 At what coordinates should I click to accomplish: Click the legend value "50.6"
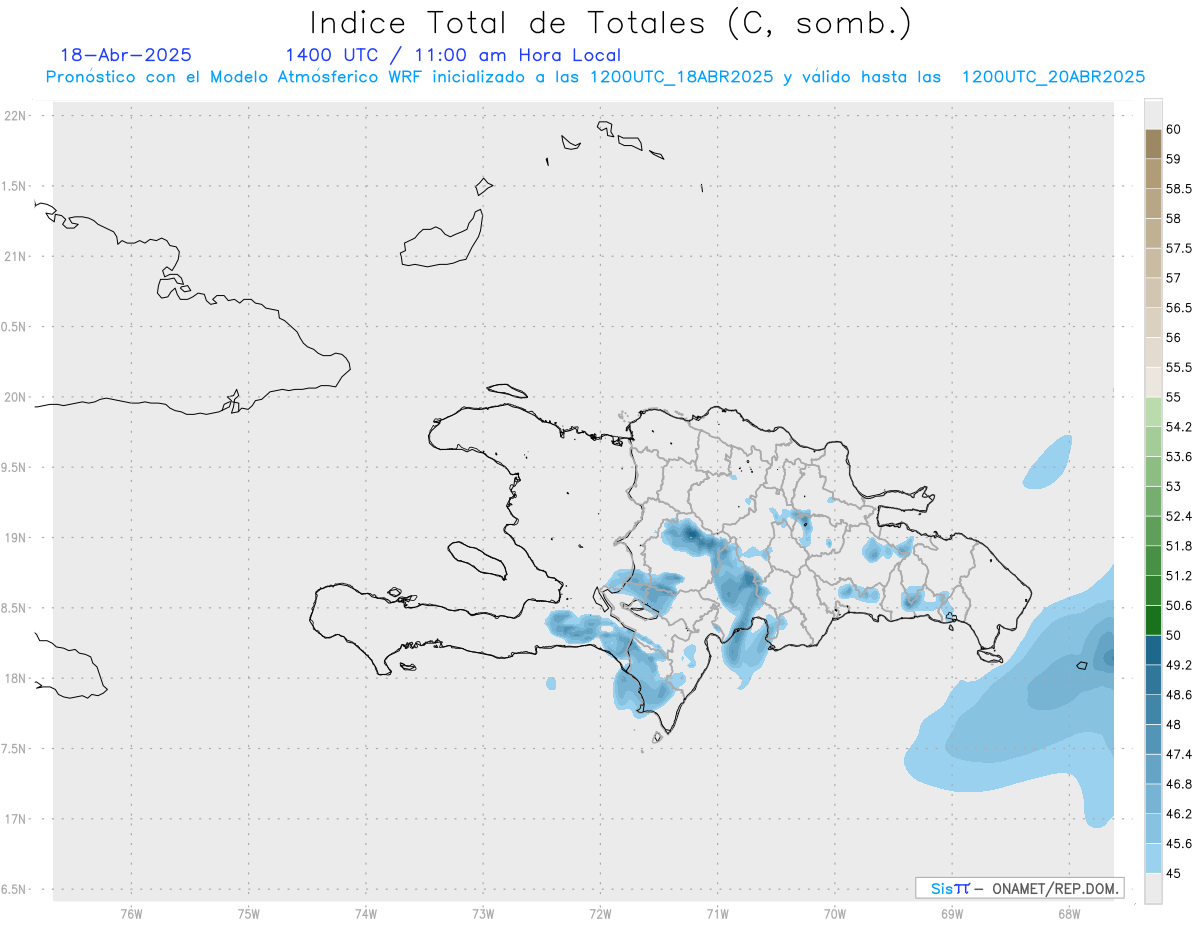click(x=1179, y=605)
